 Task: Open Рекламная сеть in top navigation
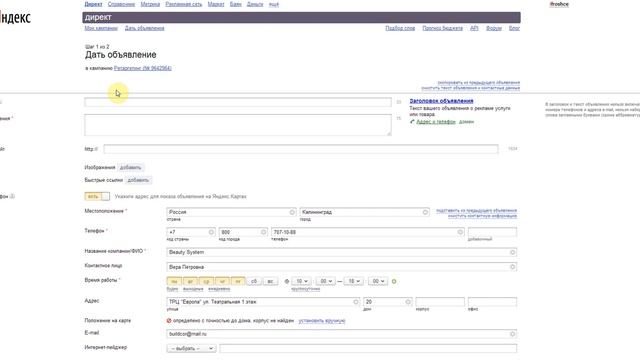coord(184,4)
